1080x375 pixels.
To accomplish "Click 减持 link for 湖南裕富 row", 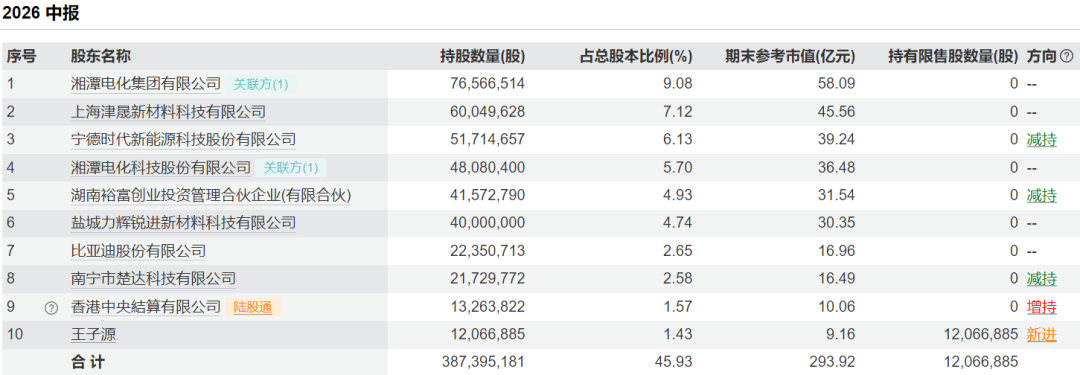I will [1041, 196].
